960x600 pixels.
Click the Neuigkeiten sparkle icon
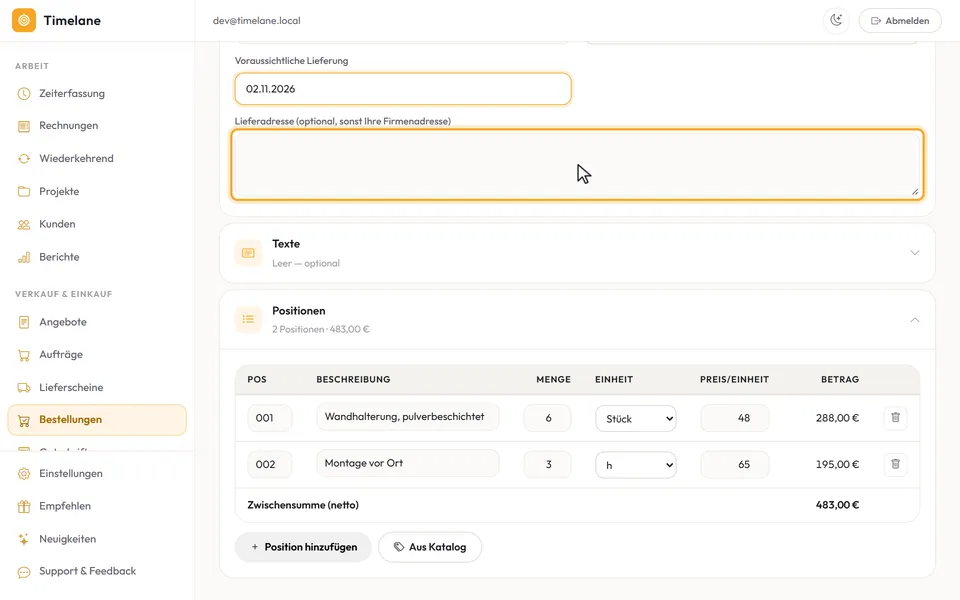tap(24, 539)
